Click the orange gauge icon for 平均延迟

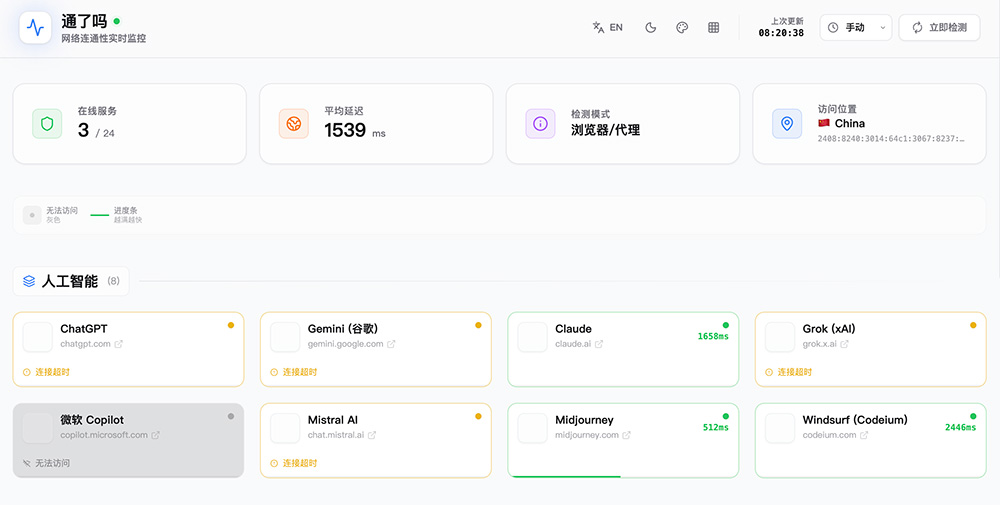pyautogui.click(x=294, y=124)
